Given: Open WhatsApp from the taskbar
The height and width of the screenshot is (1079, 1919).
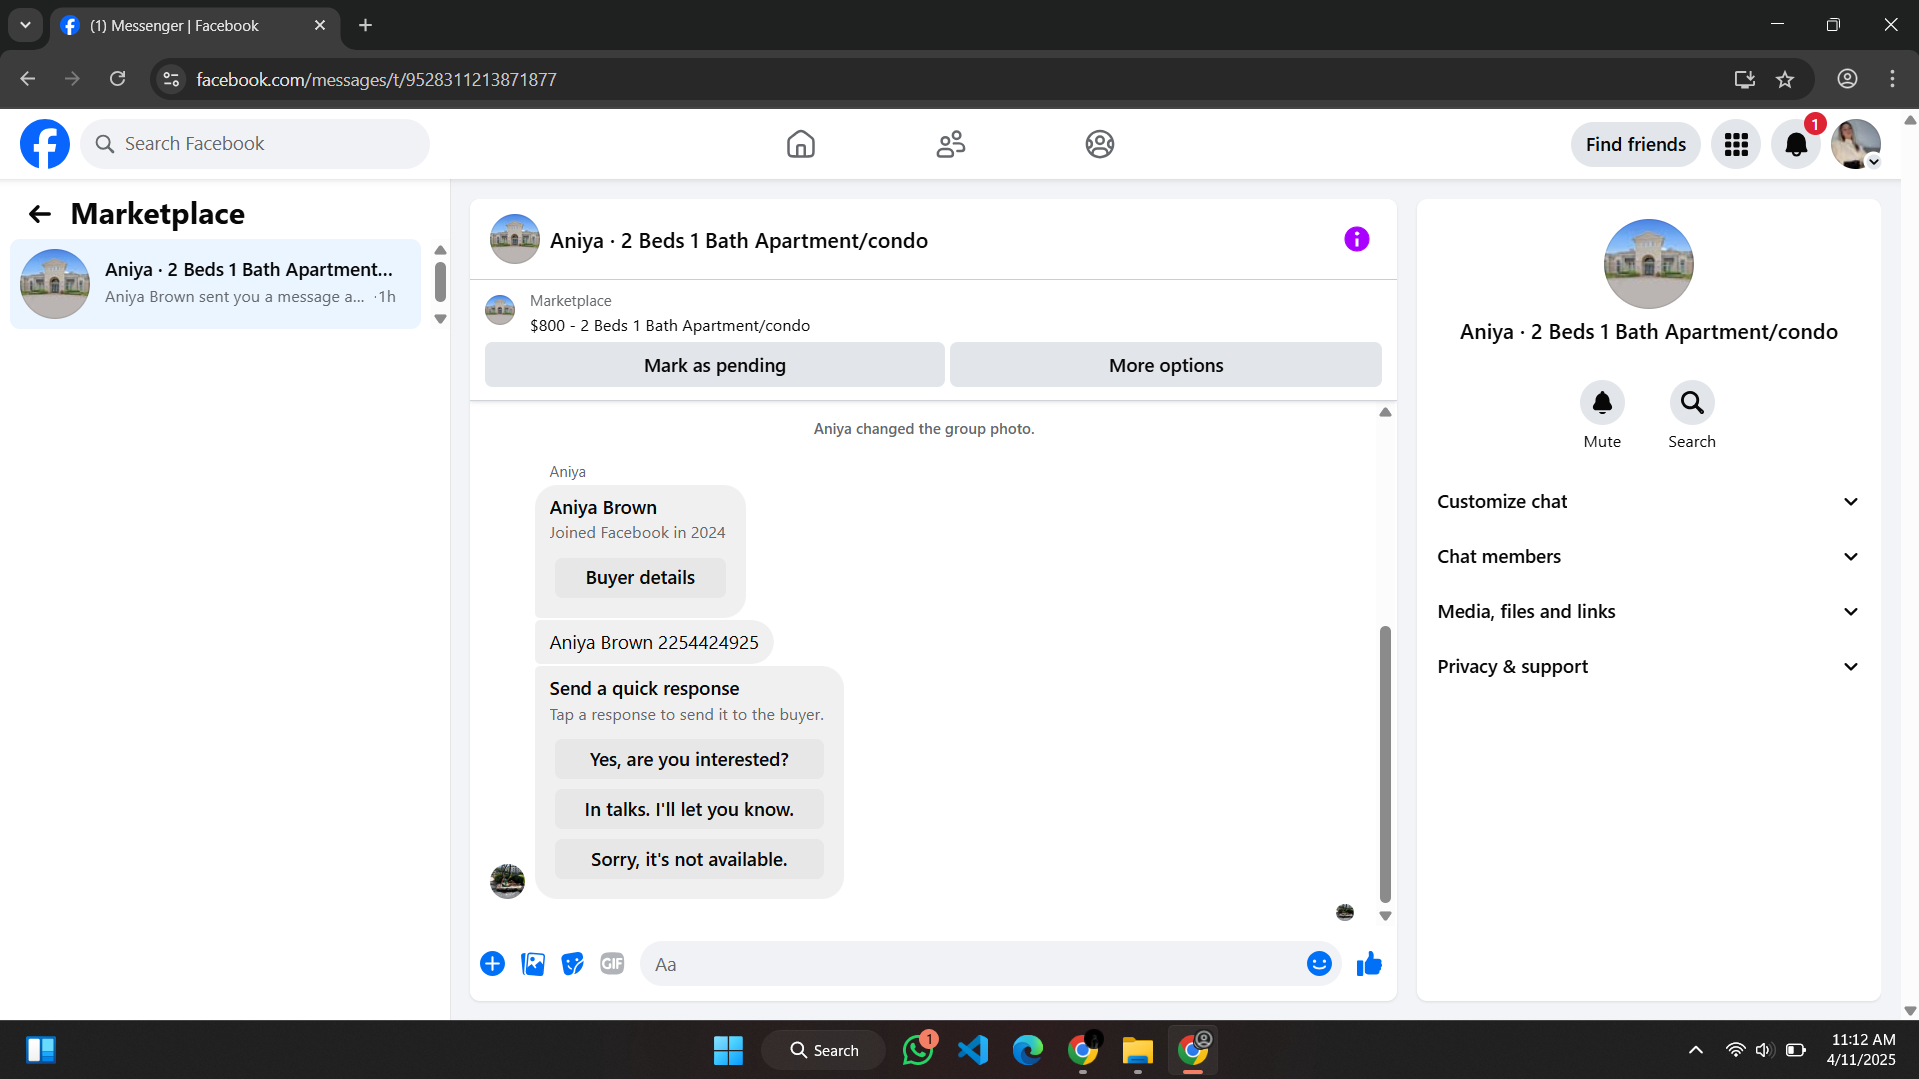Looking at the screenshot, I should click(x=918, y=1050).
